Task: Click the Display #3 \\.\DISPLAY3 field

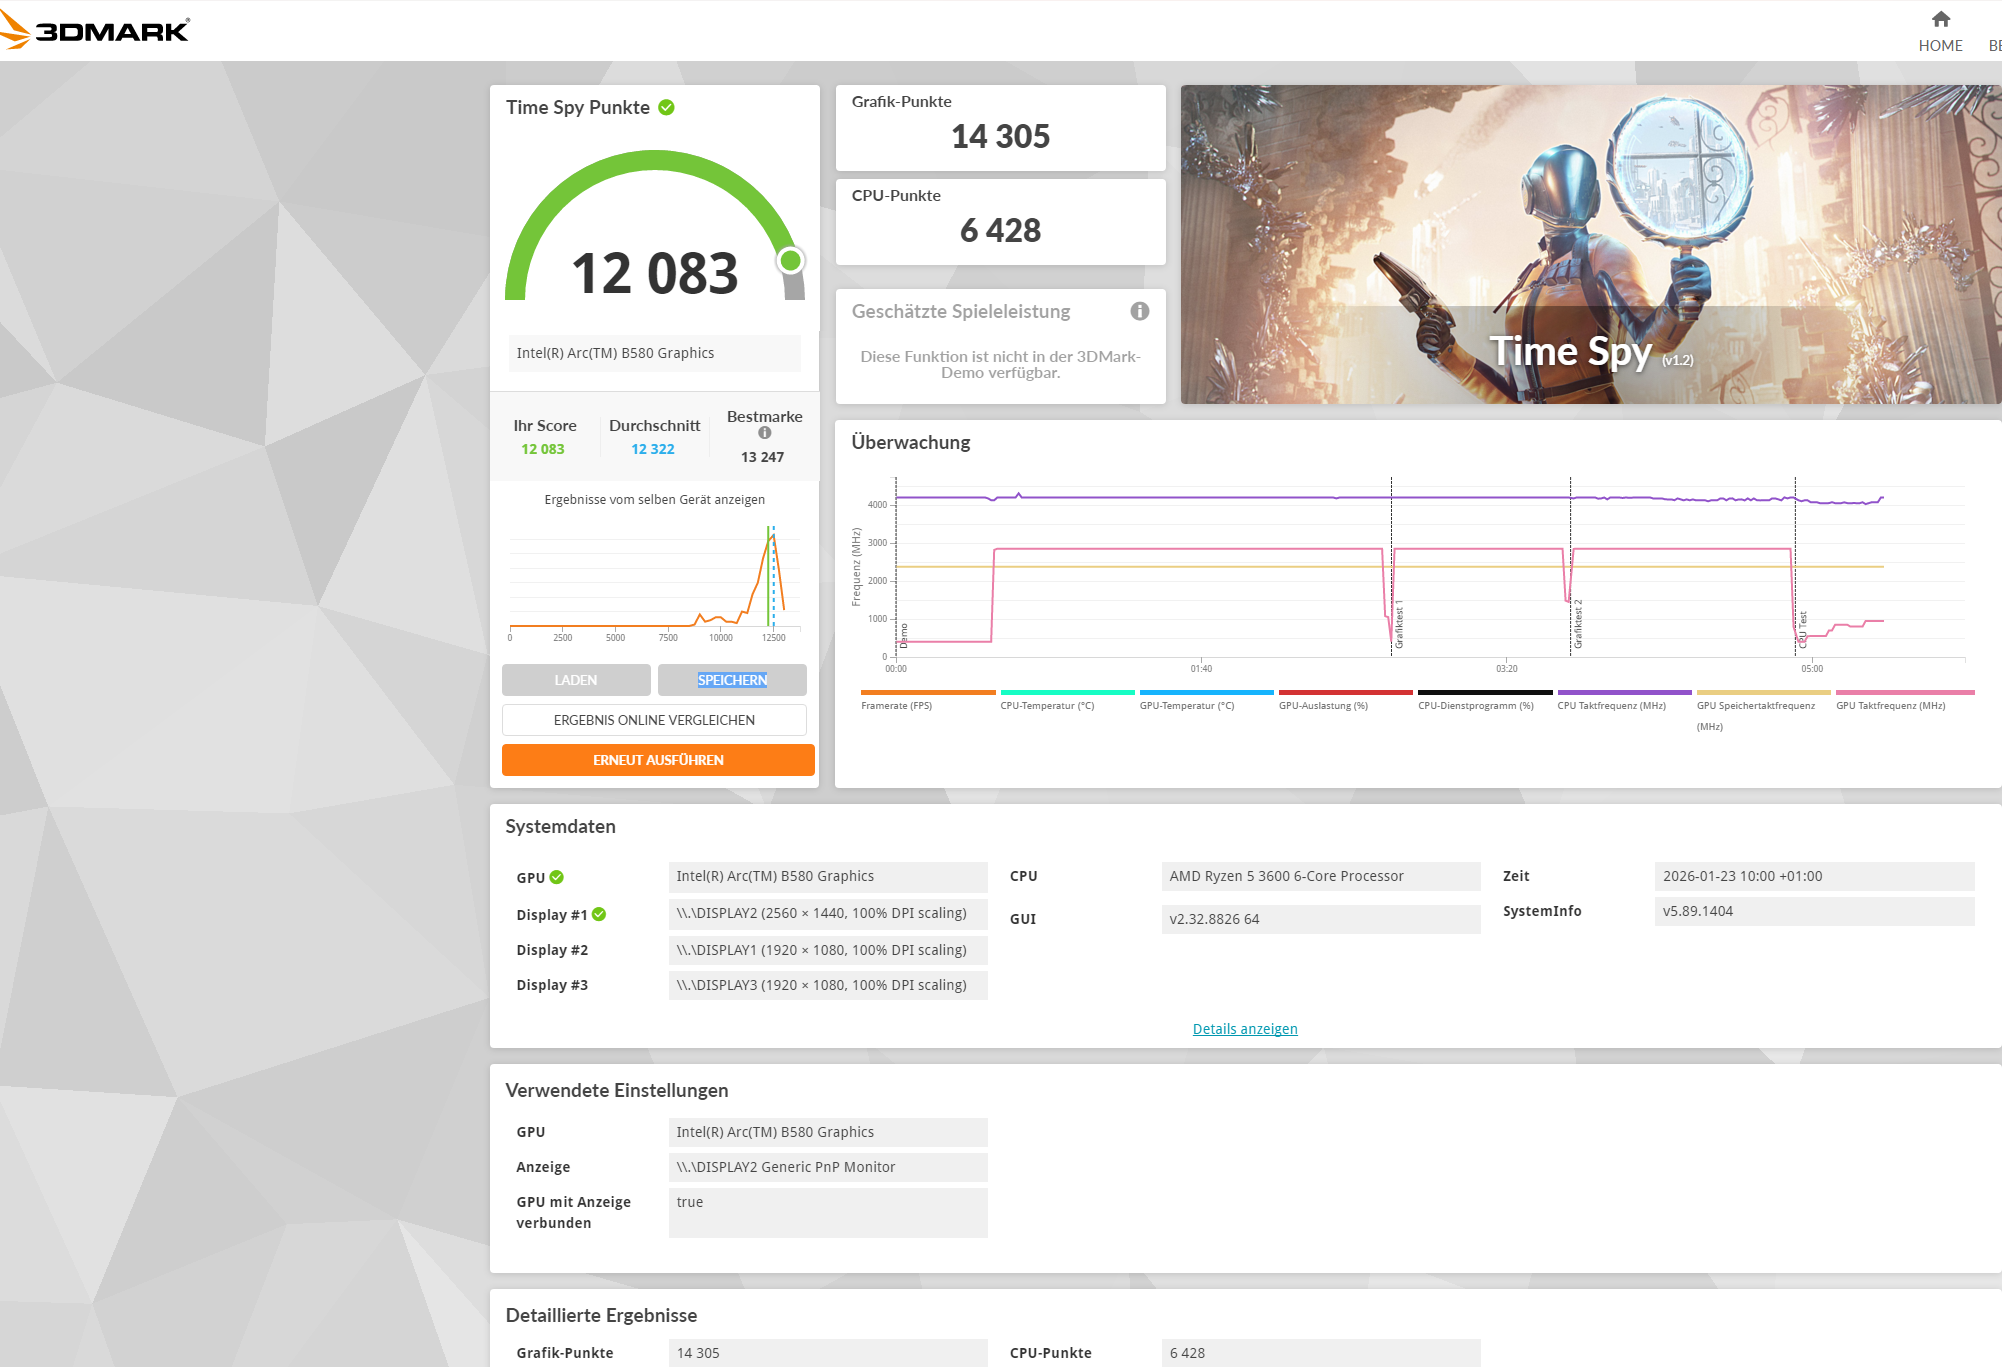Action: [828, 985]
